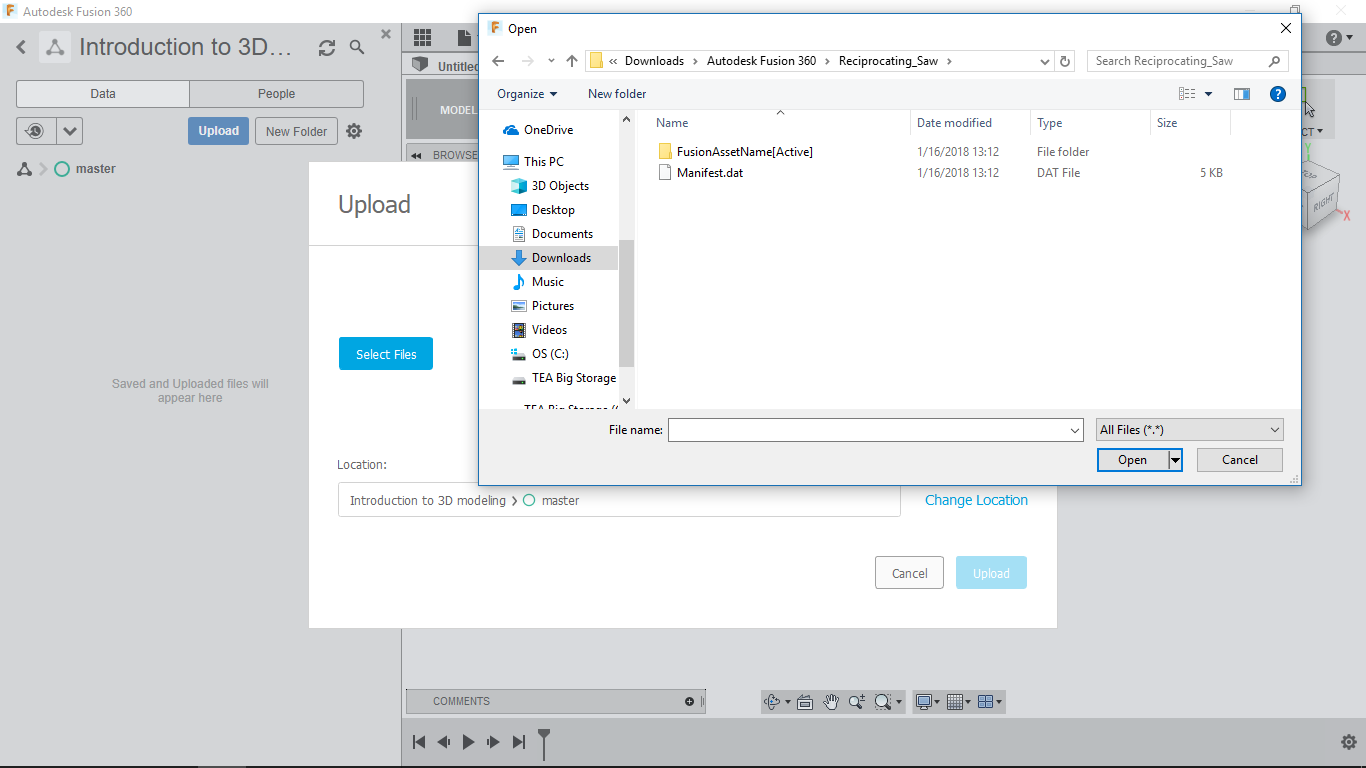Screen dimensions: 1366x768
Task: Close the data panel with the X
Action: pos(386,34)
